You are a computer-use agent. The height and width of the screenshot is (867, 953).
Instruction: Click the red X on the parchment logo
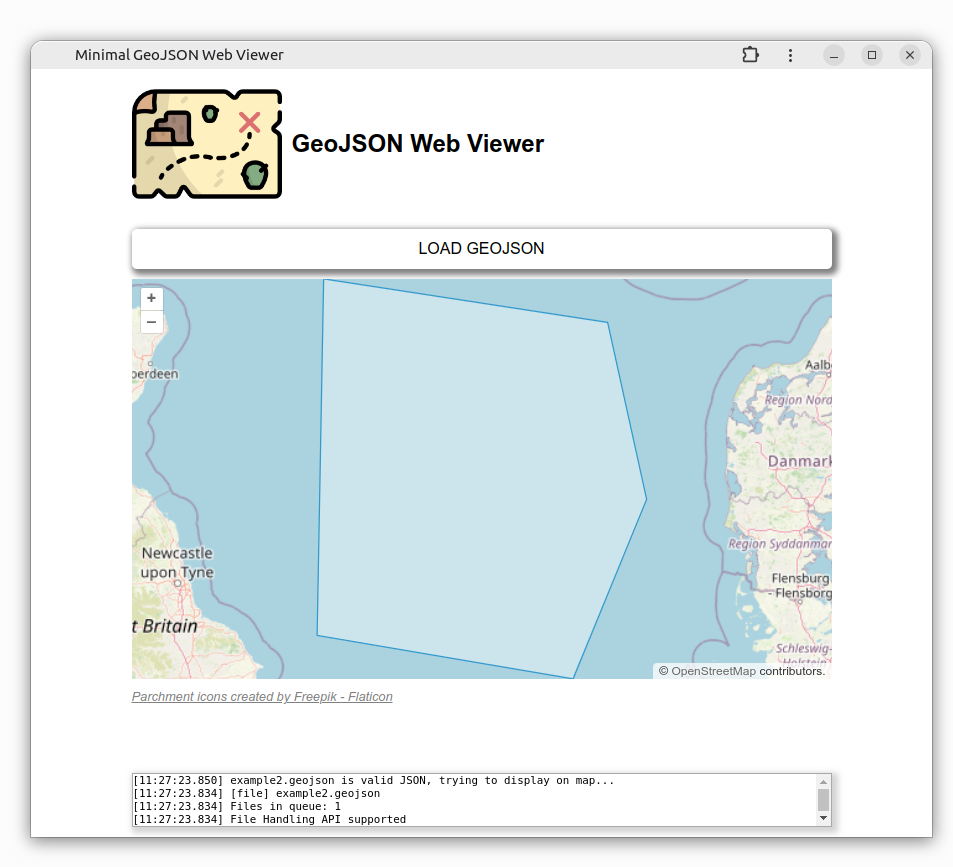249,122
